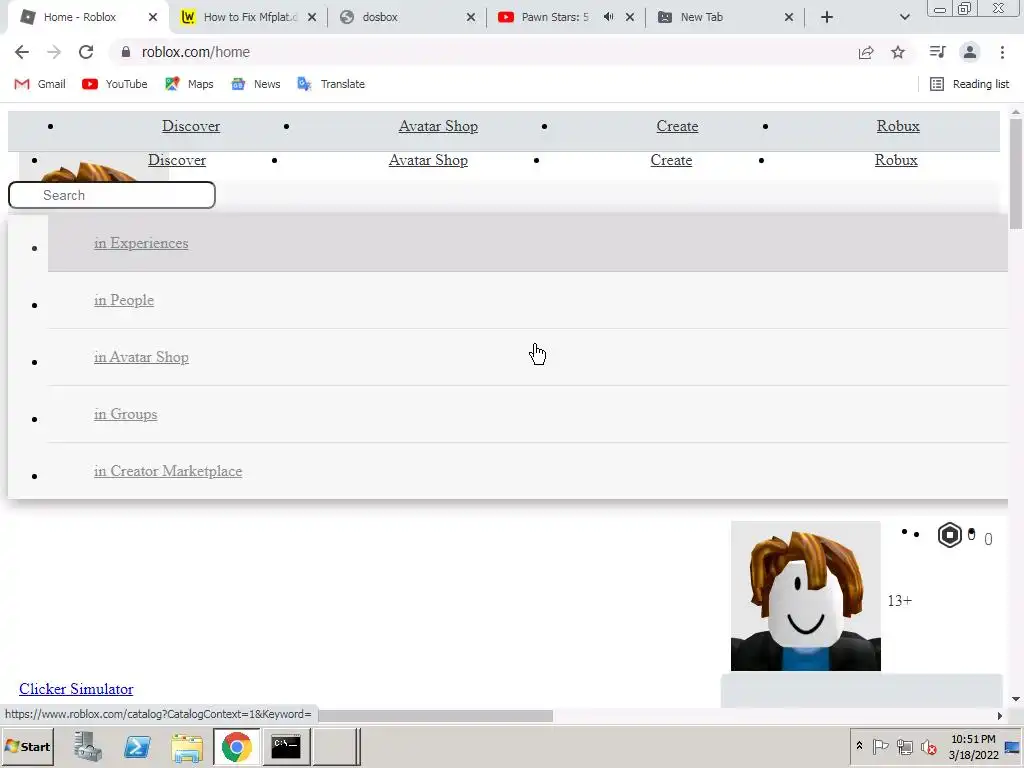Viewport: 1024px width, 768px height.
Task: Click Create in the second nav row
Action: point(671,160)
